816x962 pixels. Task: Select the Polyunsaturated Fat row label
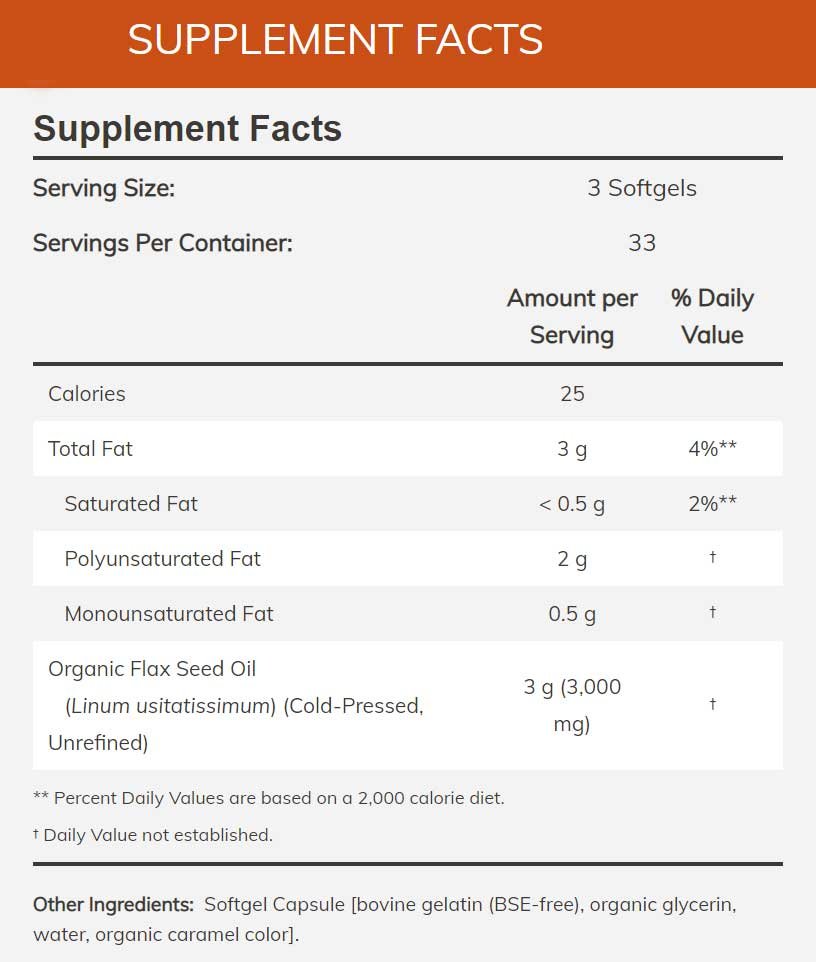pos(163,559)
